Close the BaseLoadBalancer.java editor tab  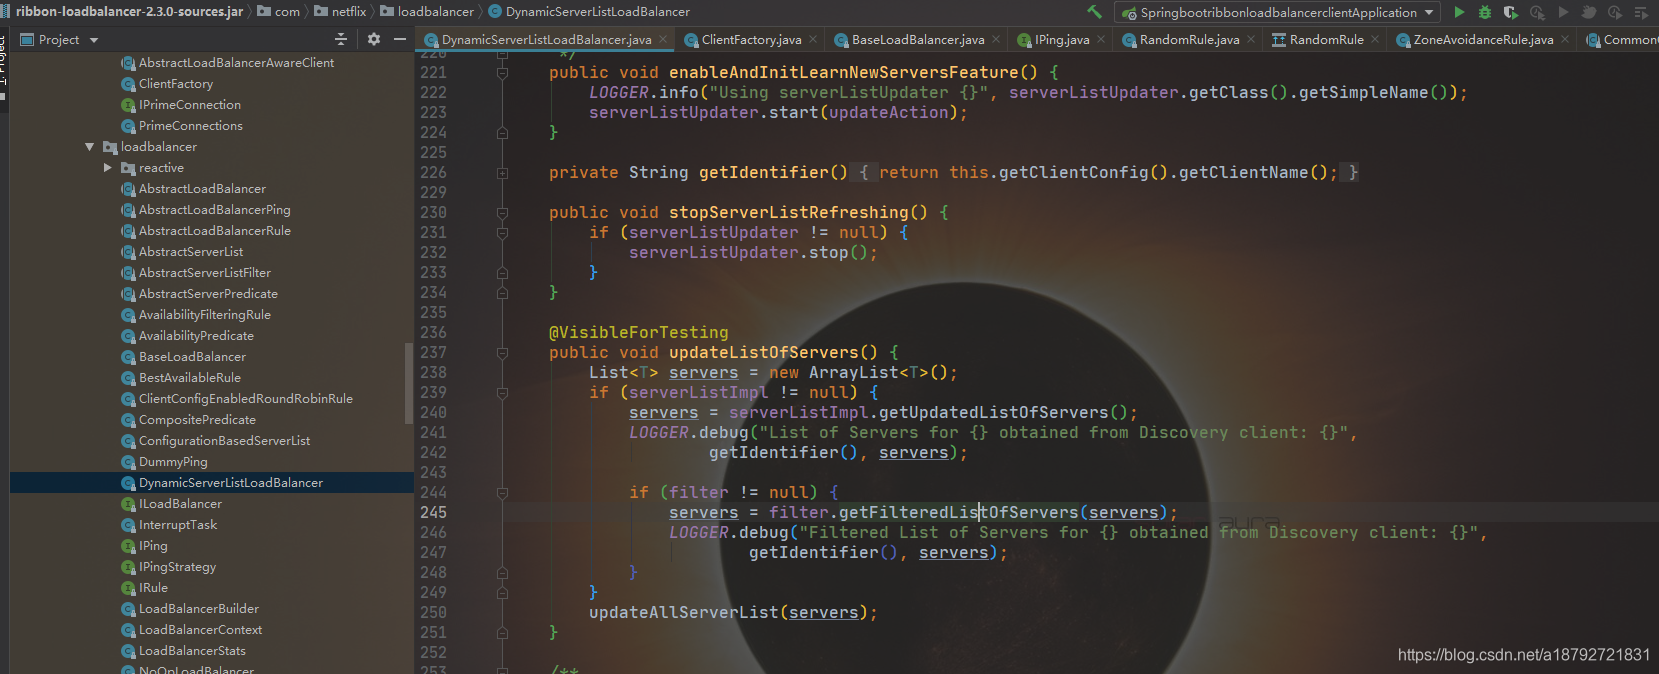[x=996, y=40]
